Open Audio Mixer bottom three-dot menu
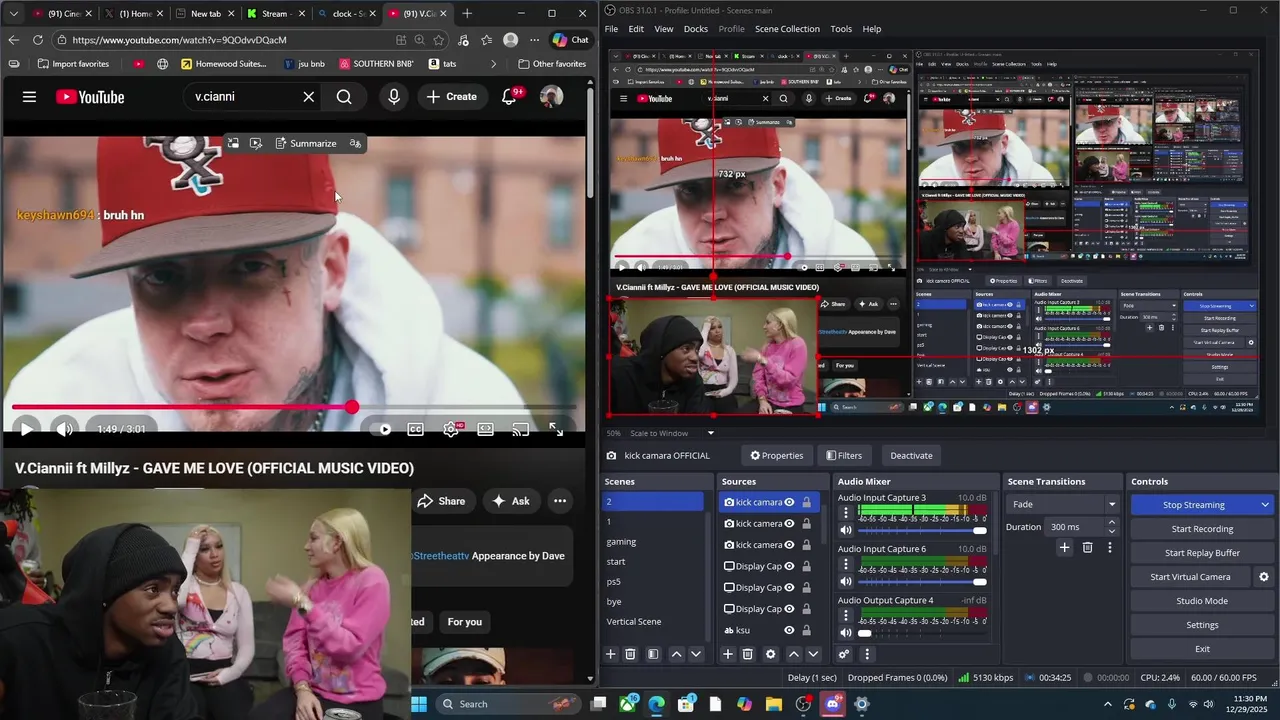This screenshot has height=720, width=1280. (x=867, y=654)
